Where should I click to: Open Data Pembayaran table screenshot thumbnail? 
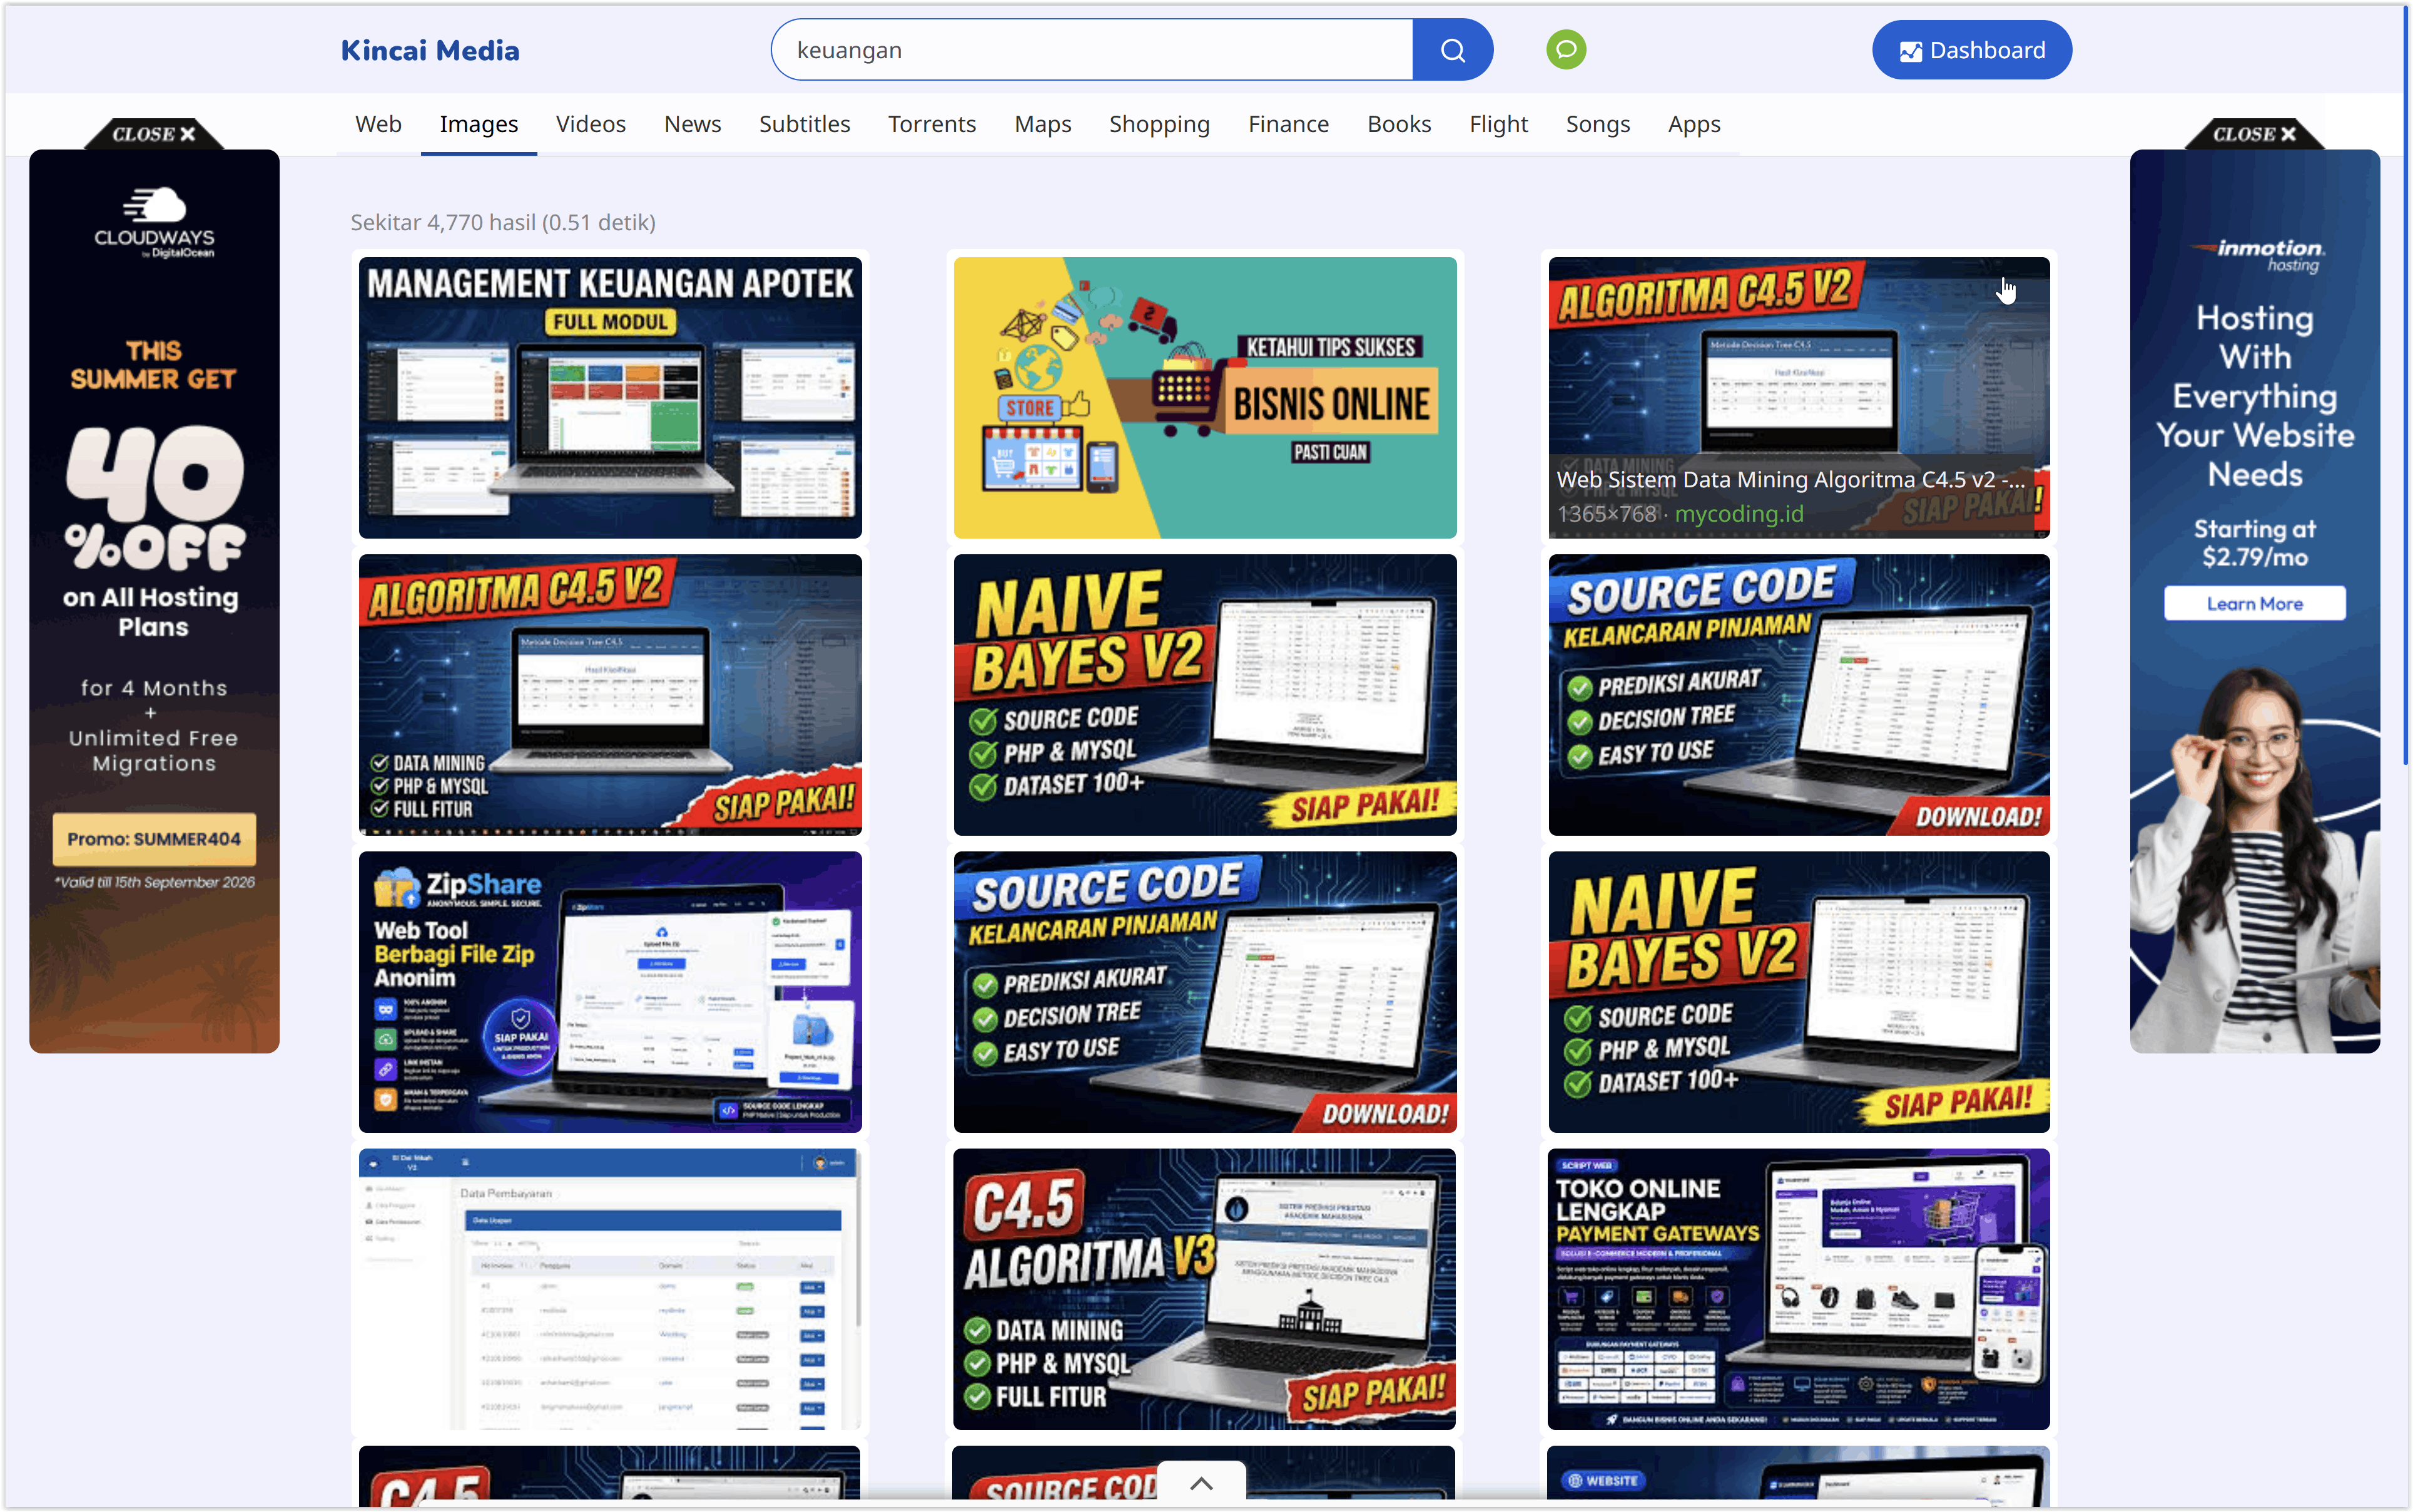click(x=610, y=1288)
